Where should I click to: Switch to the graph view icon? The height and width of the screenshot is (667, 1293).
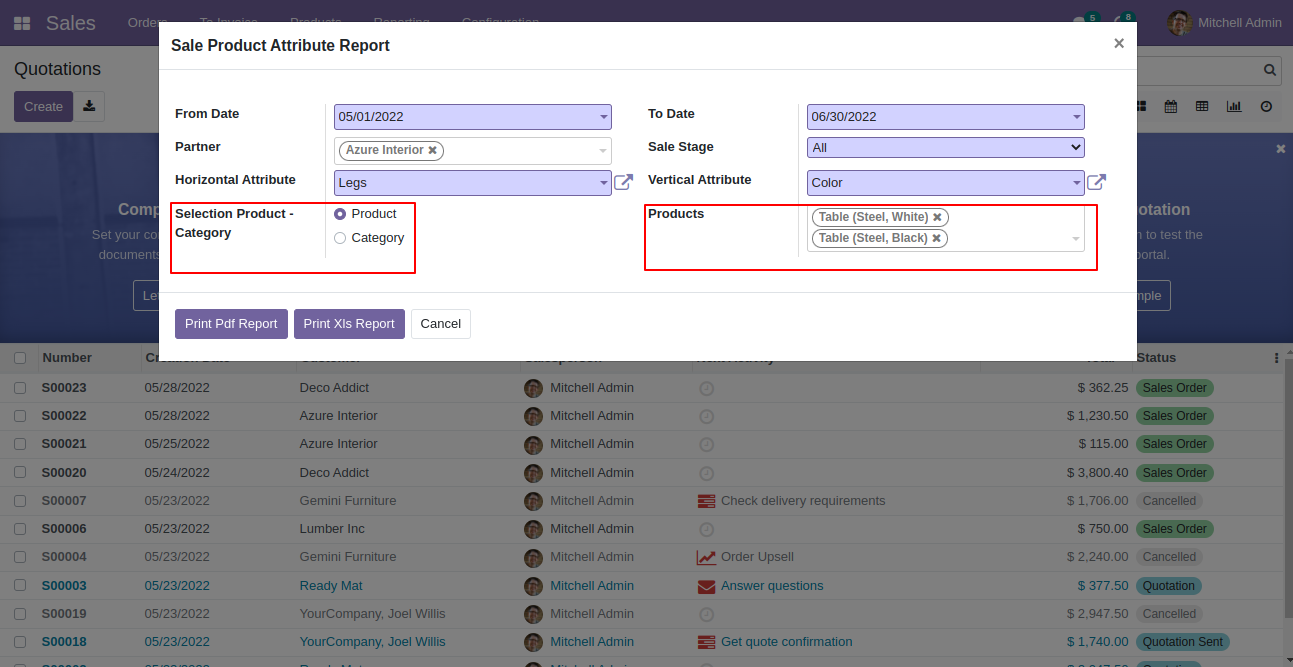point(1234,106)
